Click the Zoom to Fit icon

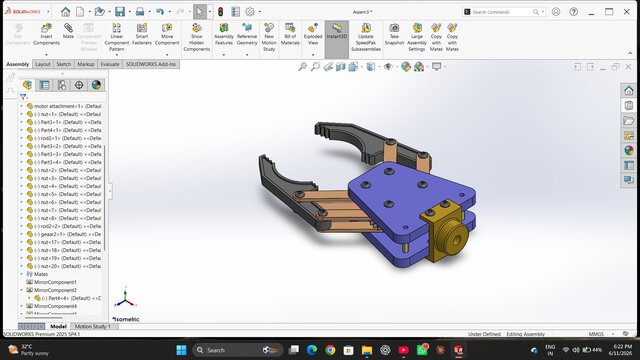(302, 67)
